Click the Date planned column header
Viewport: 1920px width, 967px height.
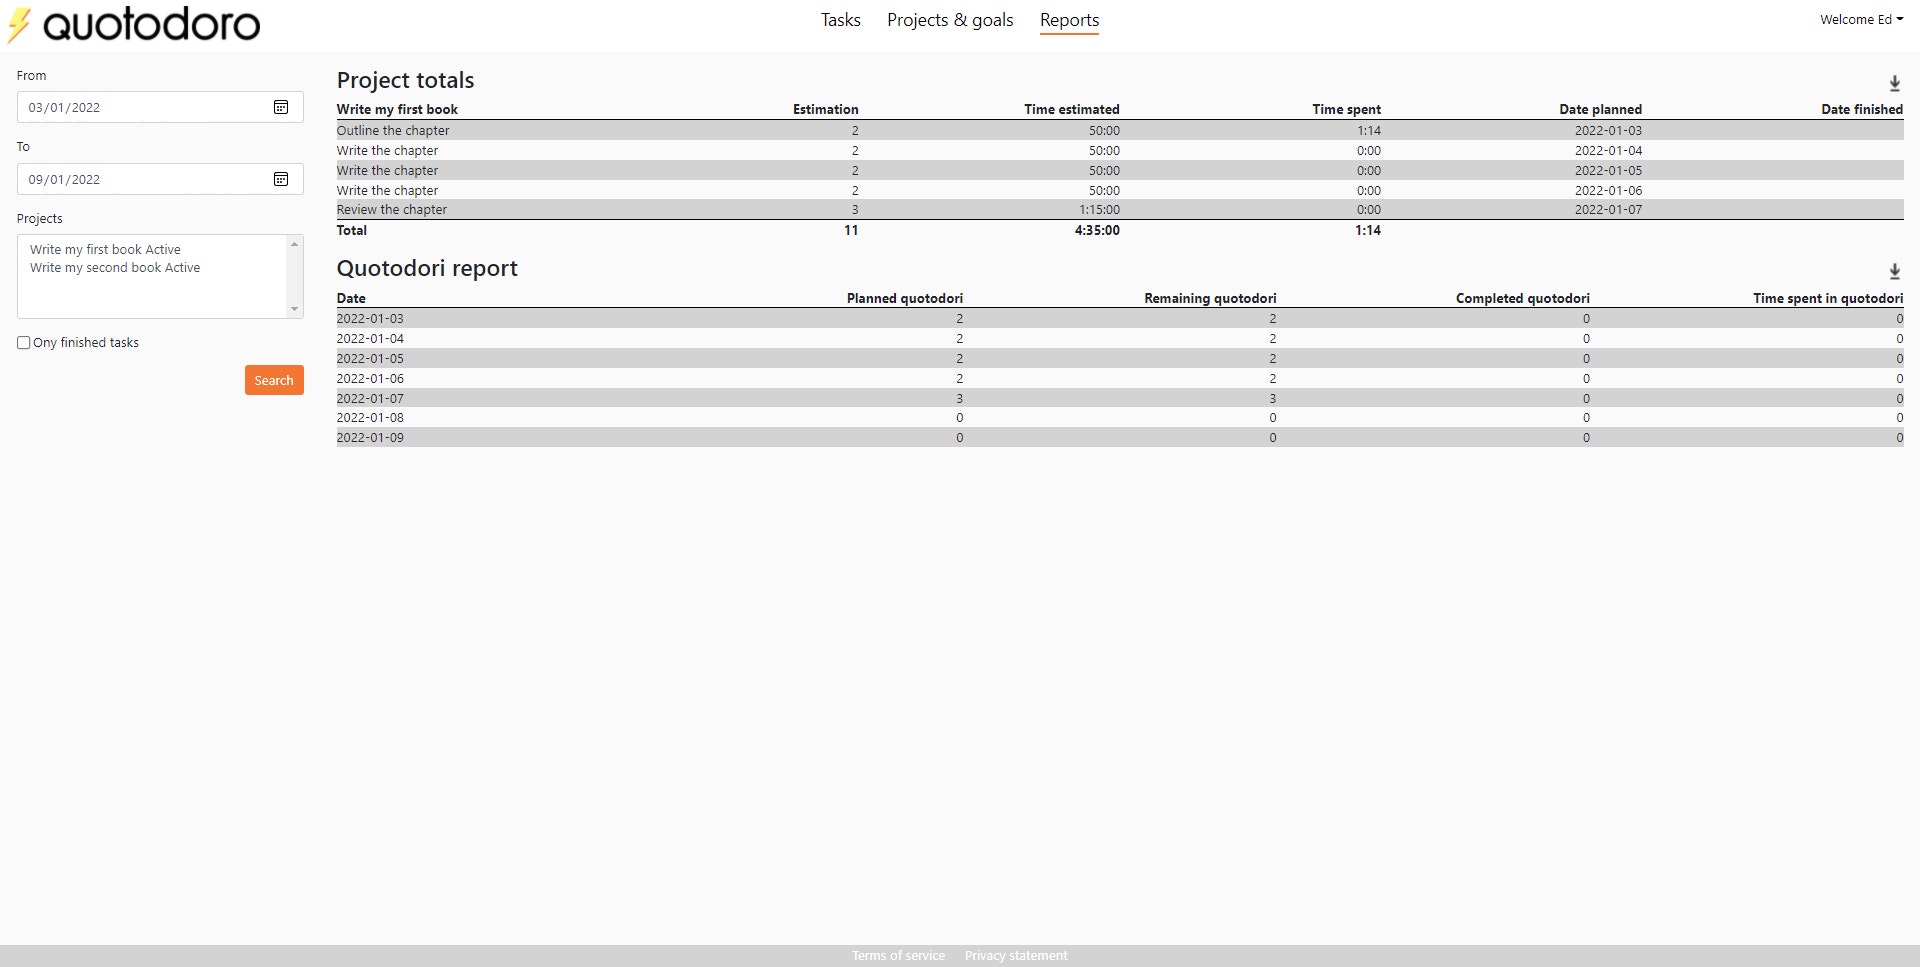[1600, 109]
